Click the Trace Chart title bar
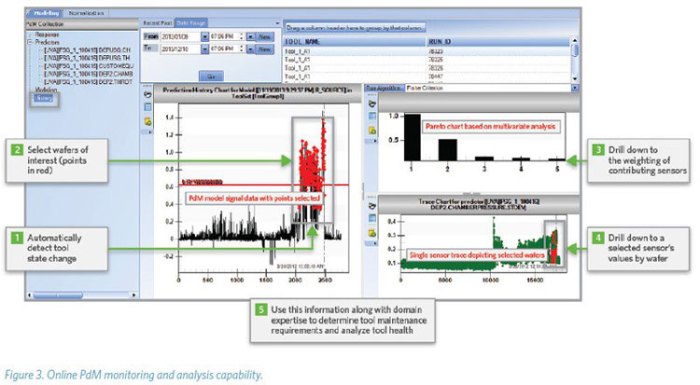 coord(479,205)
